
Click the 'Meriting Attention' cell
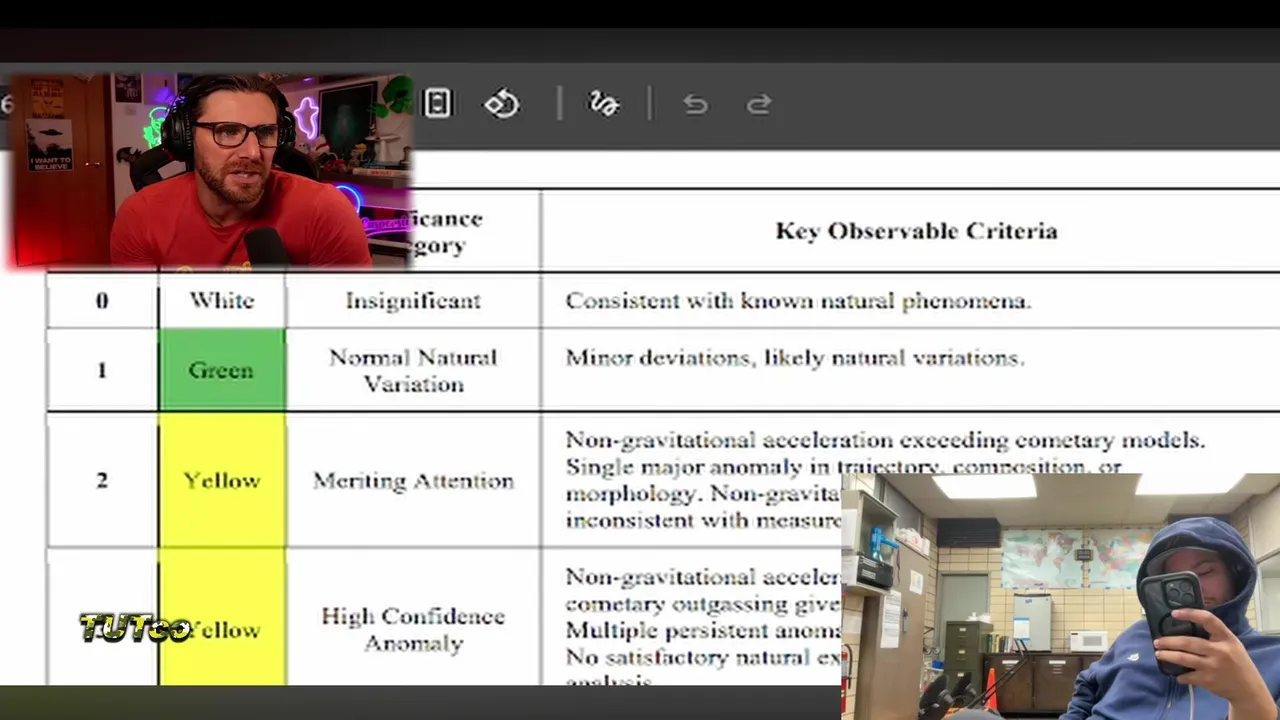[x=413, y=480]
